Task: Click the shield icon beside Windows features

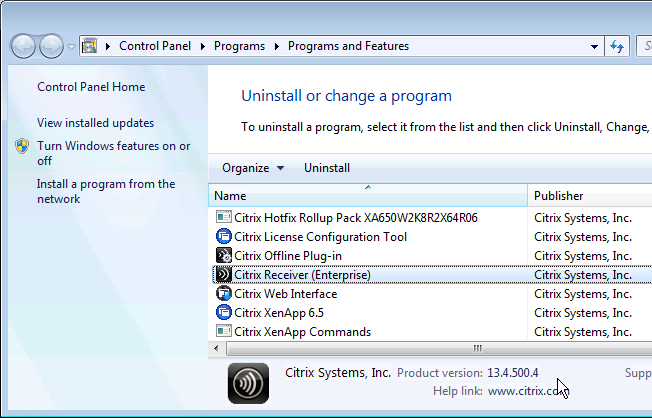Action: (x=22, y=146)
